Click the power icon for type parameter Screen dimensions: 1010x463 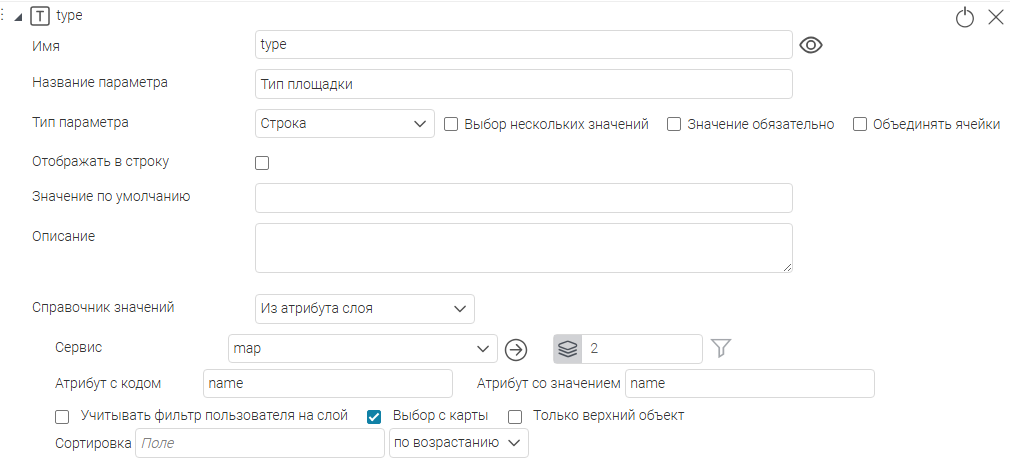(965, 17)
